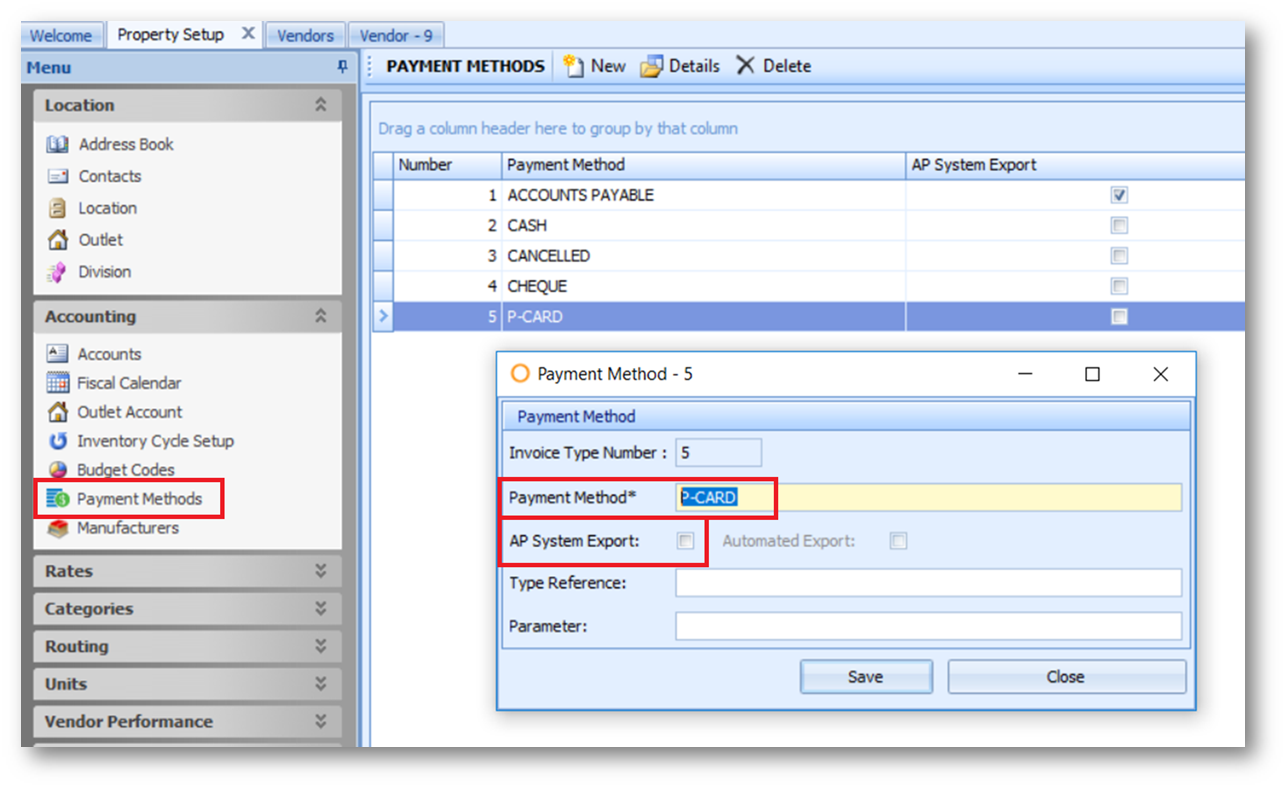This screenshot has width=1287, height=789.
Task: Click the Outlet Account house icon
Action: (x=58, y=412)
